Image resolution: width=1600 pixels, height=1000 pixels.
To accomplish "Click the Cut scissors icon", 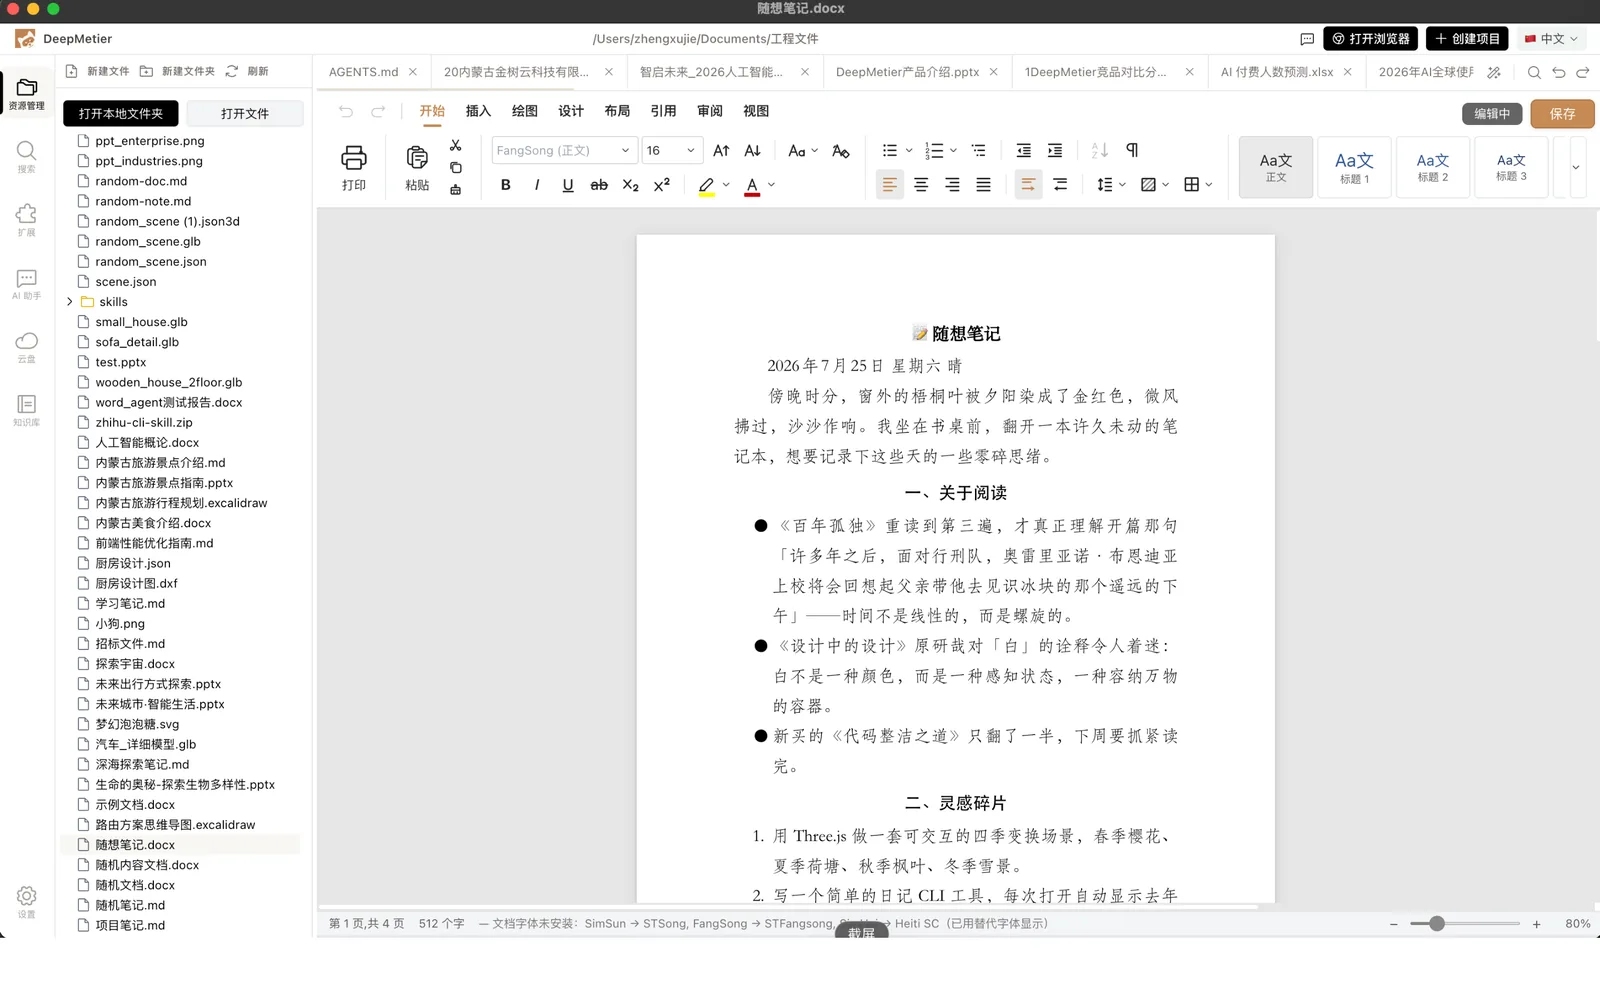I will [456, 146].
